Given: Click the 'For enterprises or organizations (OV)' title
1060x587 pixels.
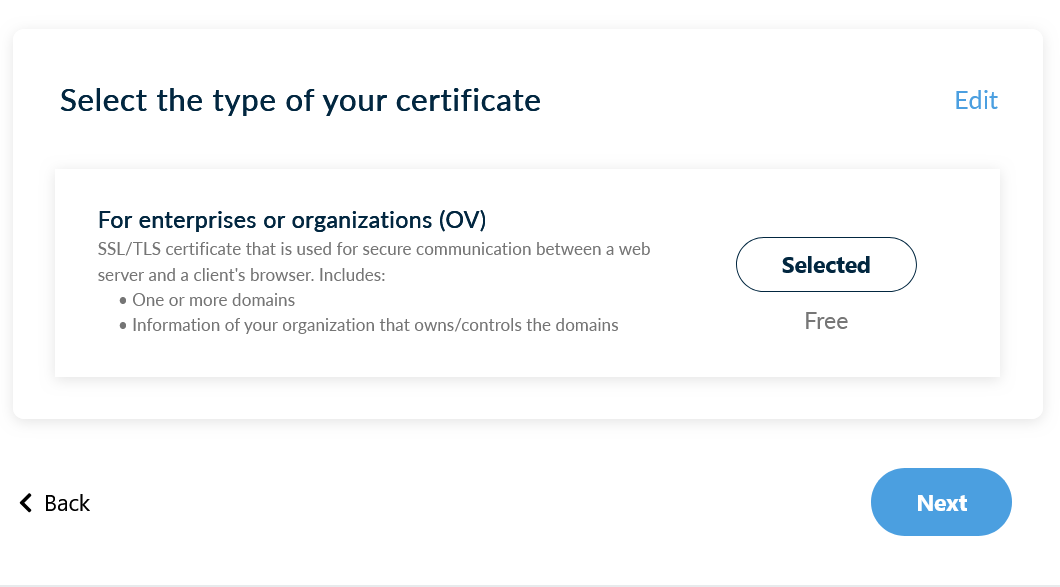Looking at the screenshot, I should (292, 220).
